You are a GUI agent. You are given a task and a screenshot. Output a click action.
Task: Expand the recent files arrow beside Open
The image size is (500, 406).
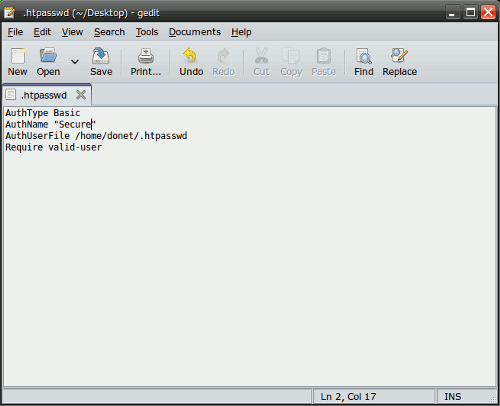pos(75,62)
